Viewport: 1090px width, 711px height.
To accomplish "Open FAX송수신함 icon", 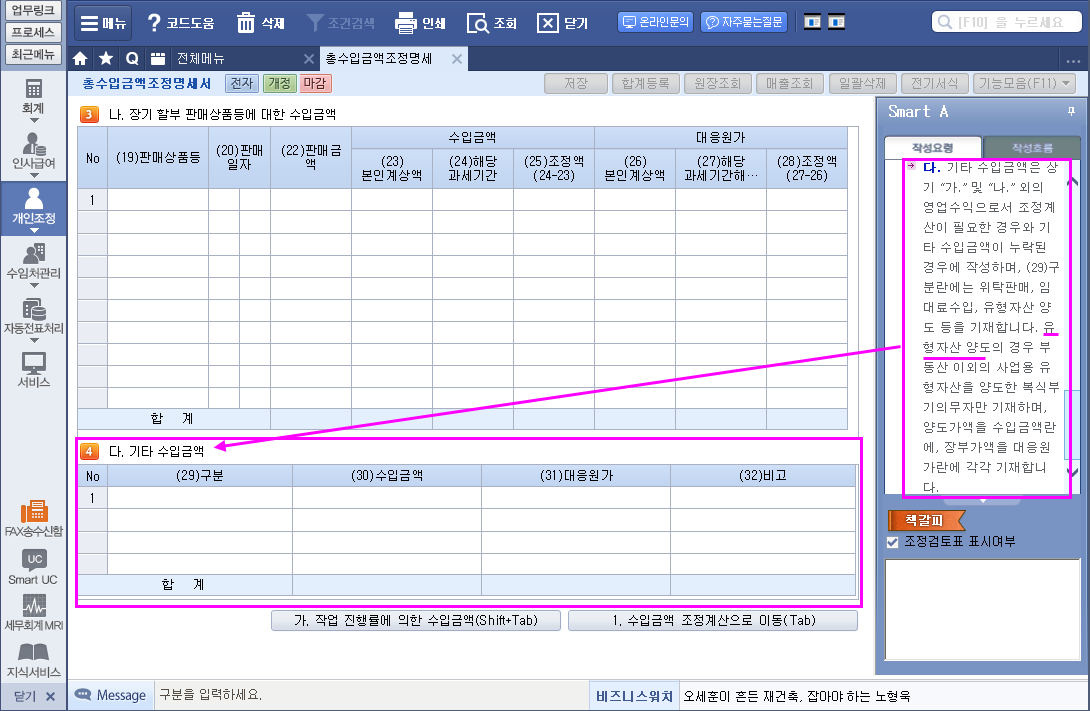I will pos(33,518).
